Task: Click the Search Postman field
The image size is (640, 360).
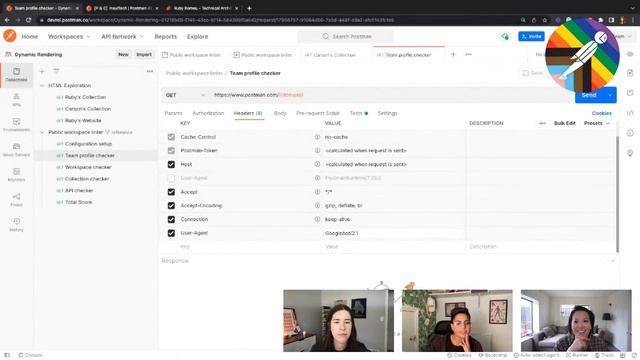Action: coord(345,36)
